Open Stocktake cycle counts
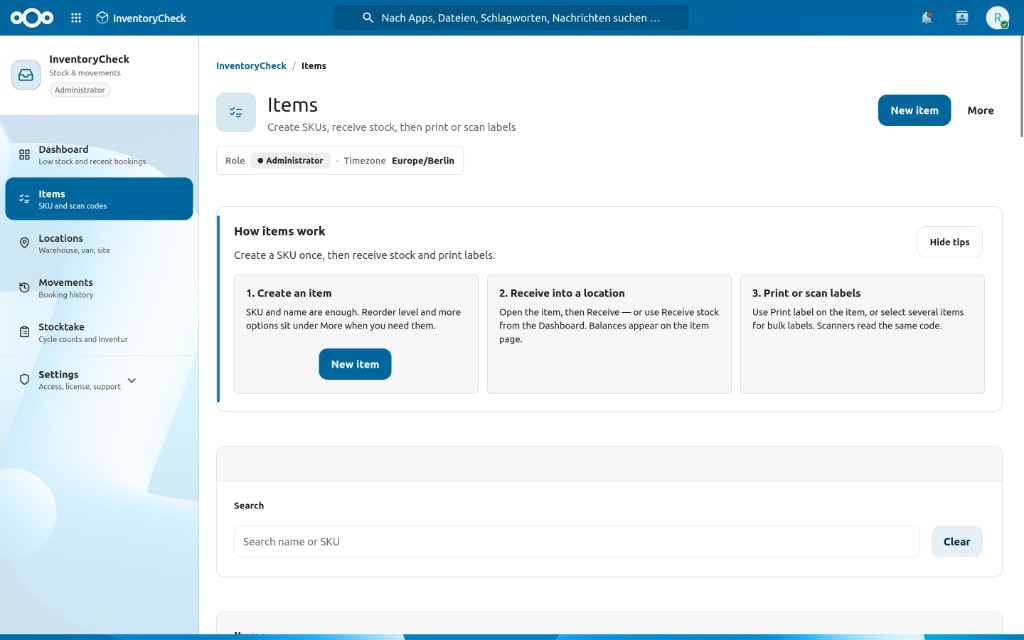The height and width of the screenshot is (640, 1024). [99, 332]
